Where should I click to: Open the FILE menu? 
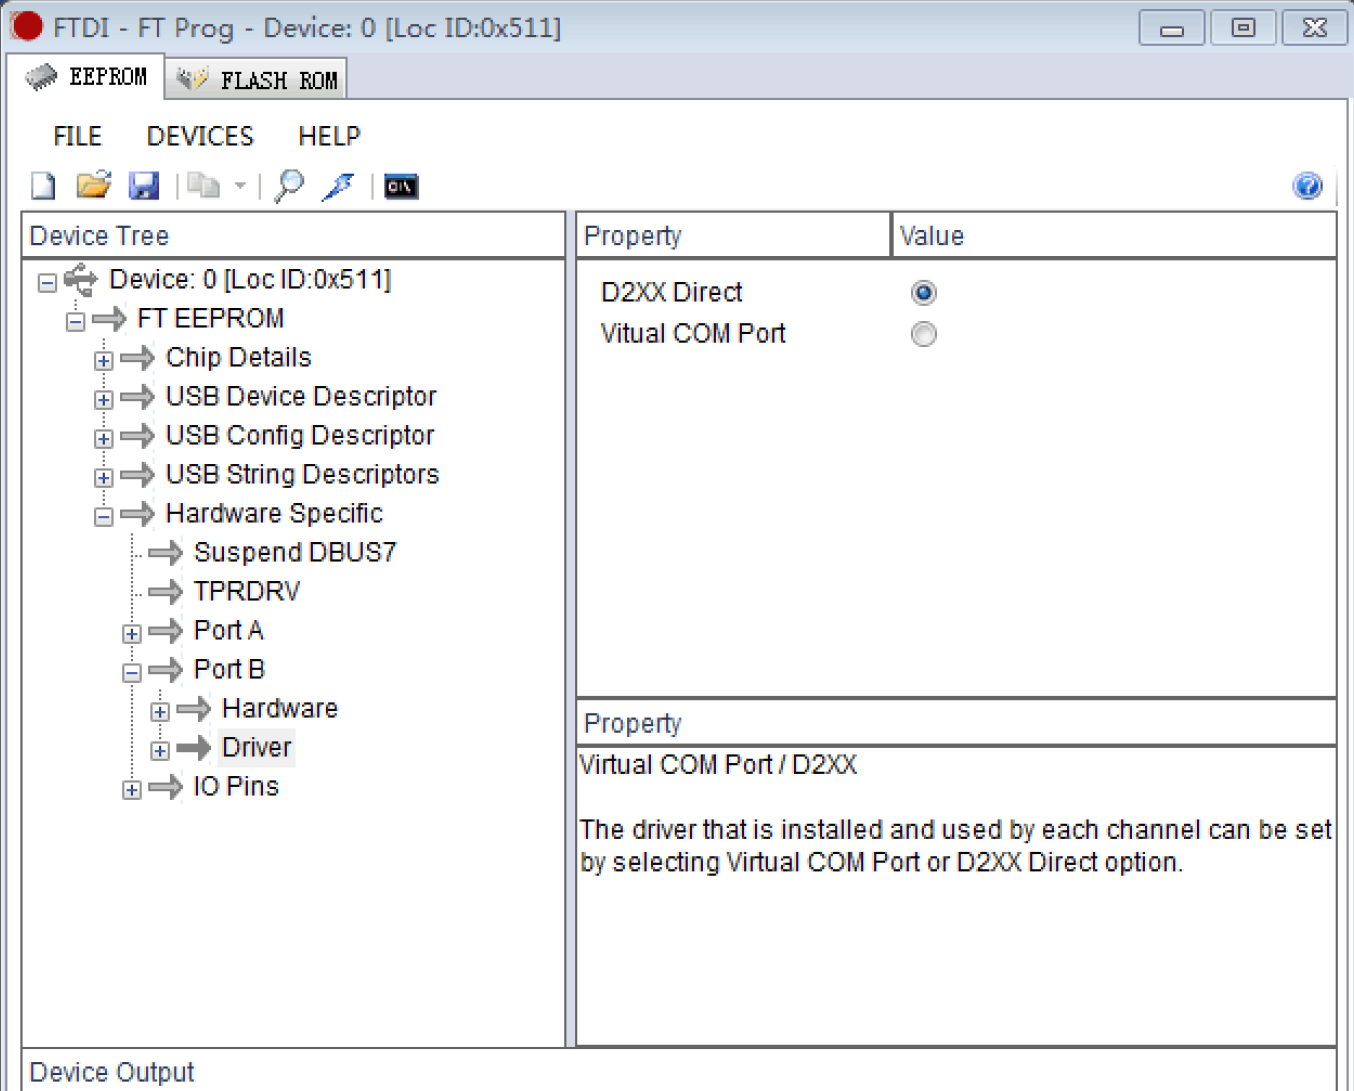click(x=77, y=136)
